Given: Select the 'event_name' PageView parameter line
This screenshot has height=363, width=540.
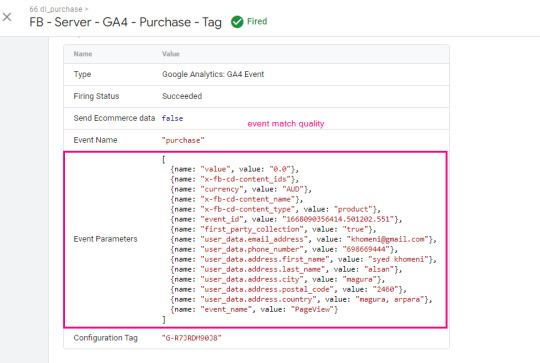Looking at the screenshot, I should pos(254,309).
